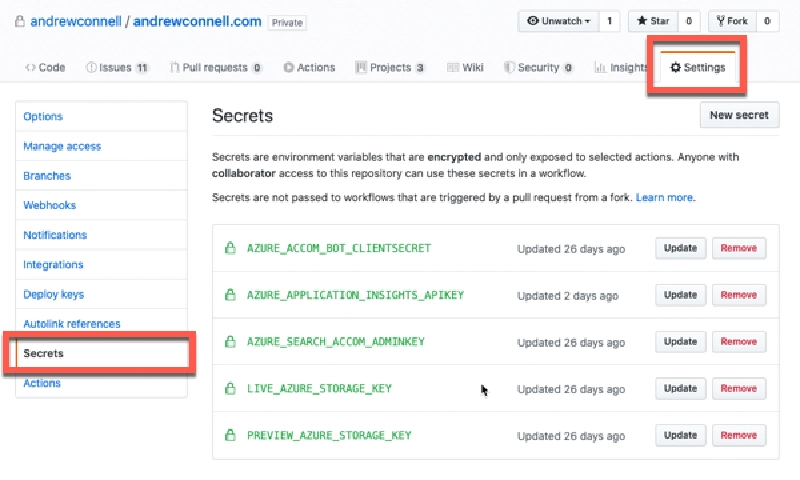Image resolution: width=800 pixels, height=480 pixels.
Task: Remove the AZURE_SEARCH_ACCOM_ADMINKEY secret
Action: click(x=739, y=341)
